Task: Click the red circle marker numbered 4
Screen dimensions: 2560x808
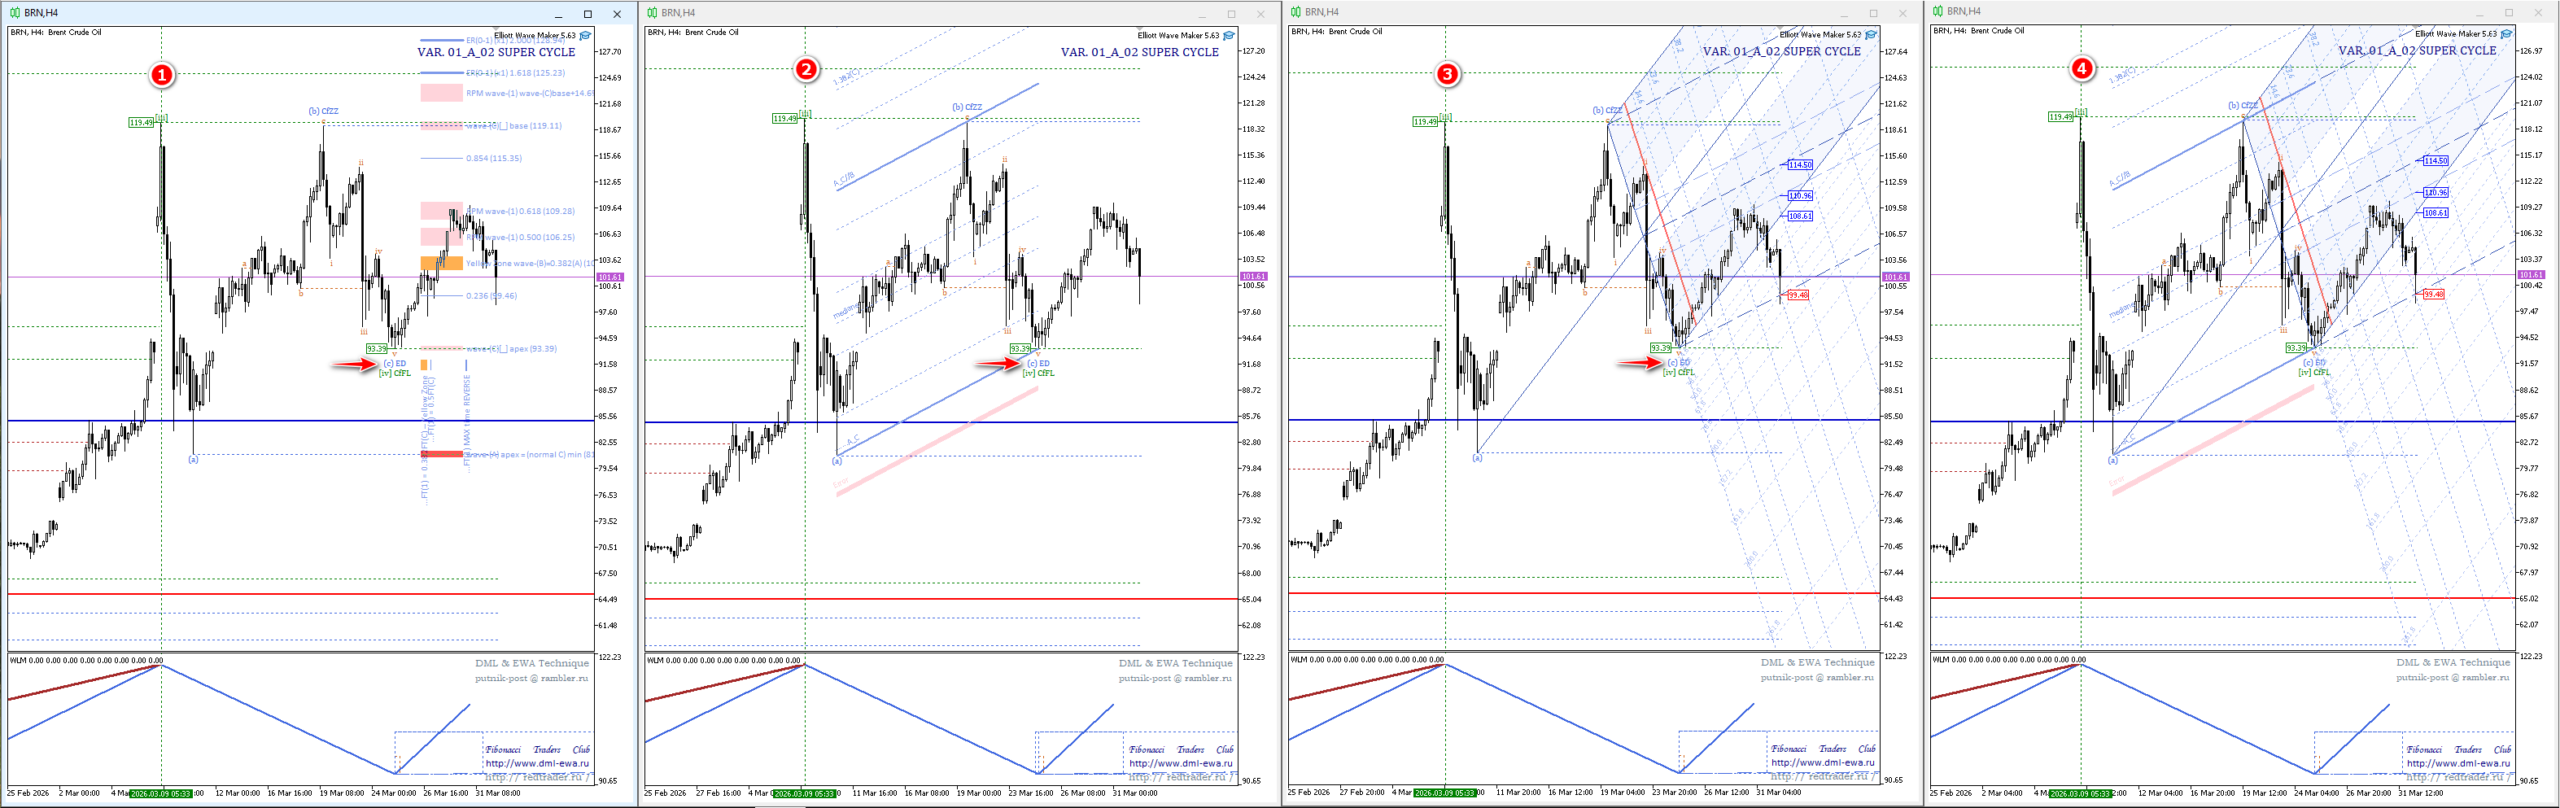Action: pos(2081,69)
